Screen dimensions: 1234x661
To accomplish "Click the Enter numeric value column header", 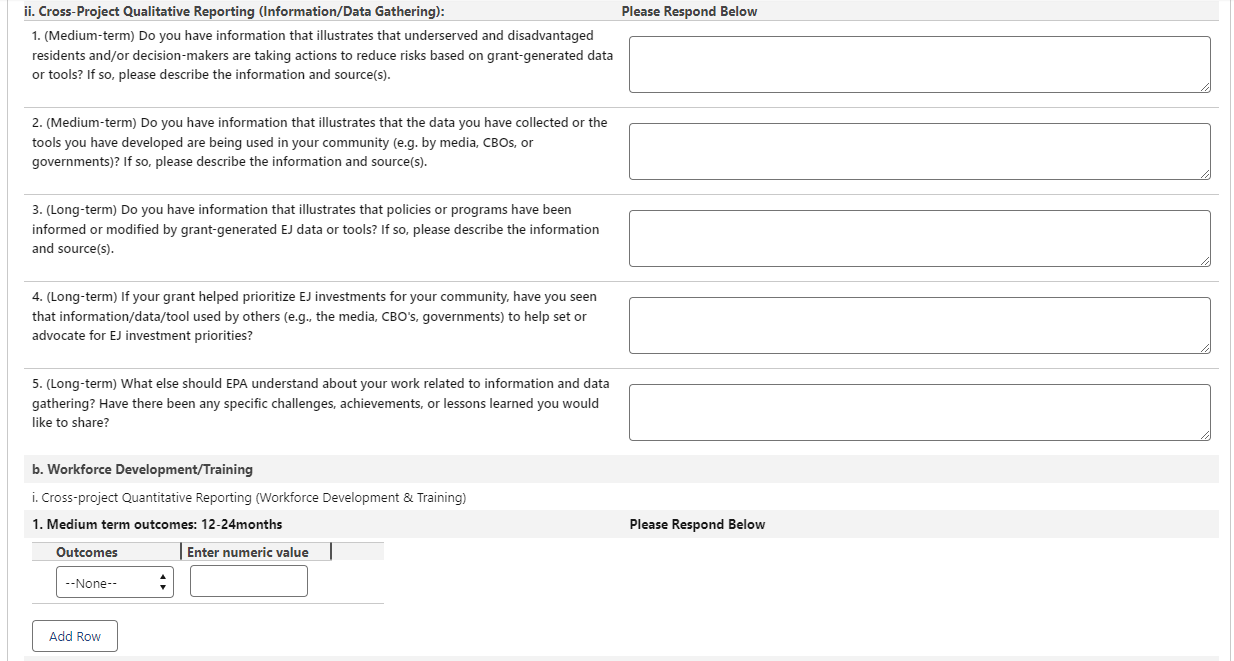I will (248, 552).
